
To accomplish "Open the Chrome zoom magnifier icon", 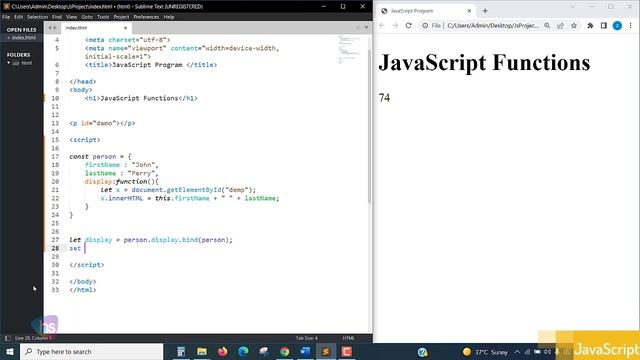I will (547, 25).
